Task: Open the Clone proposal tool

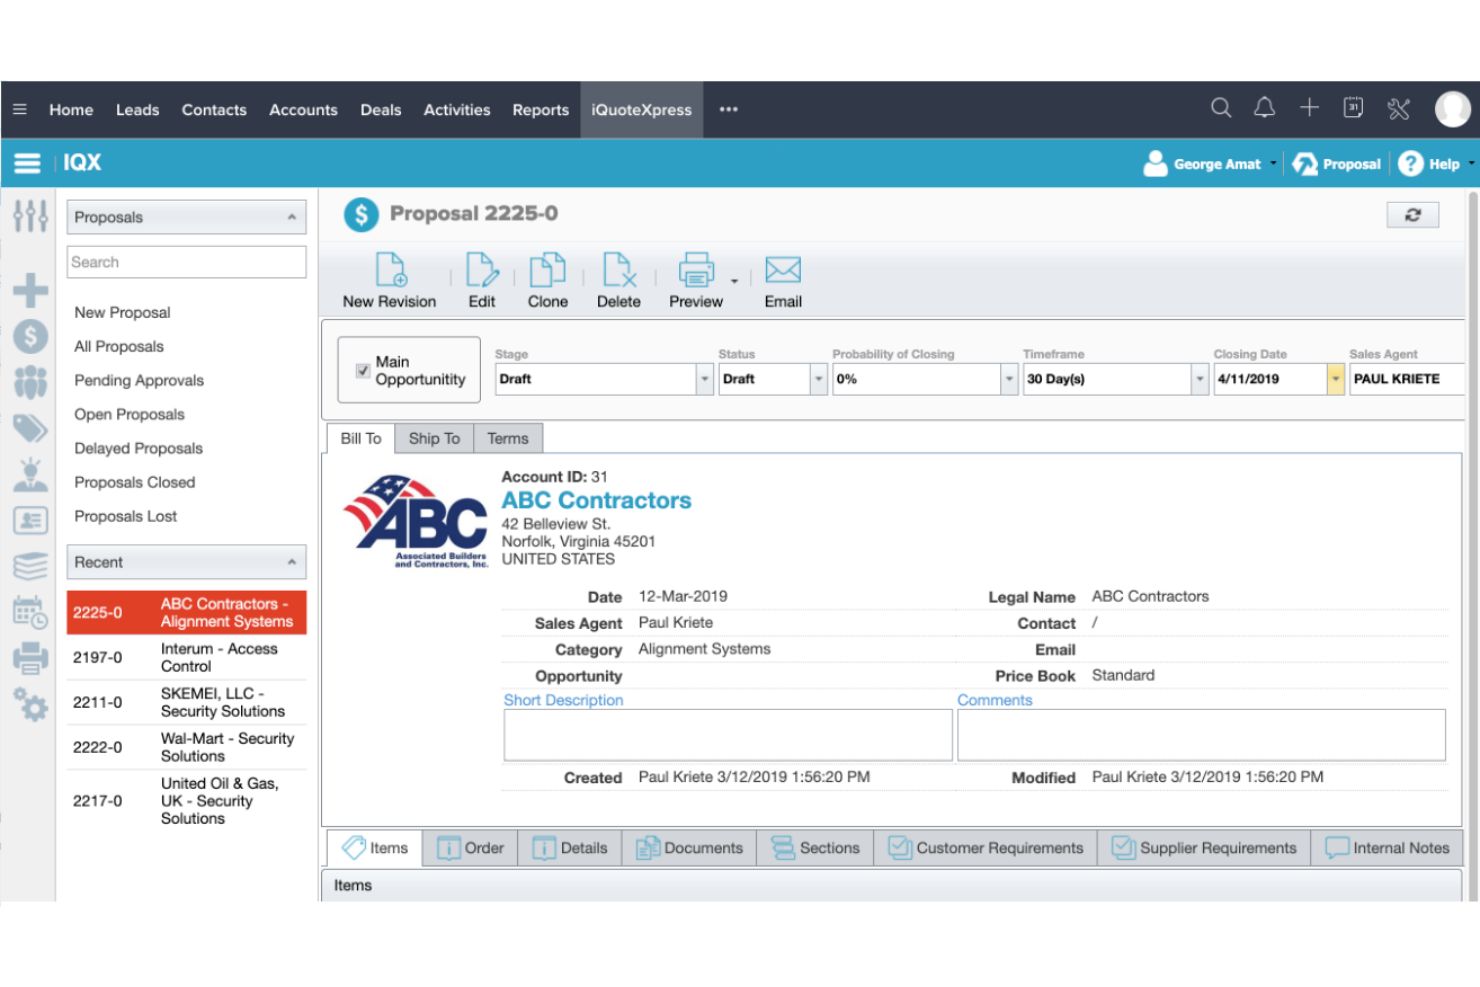Action: pos(547,278)
